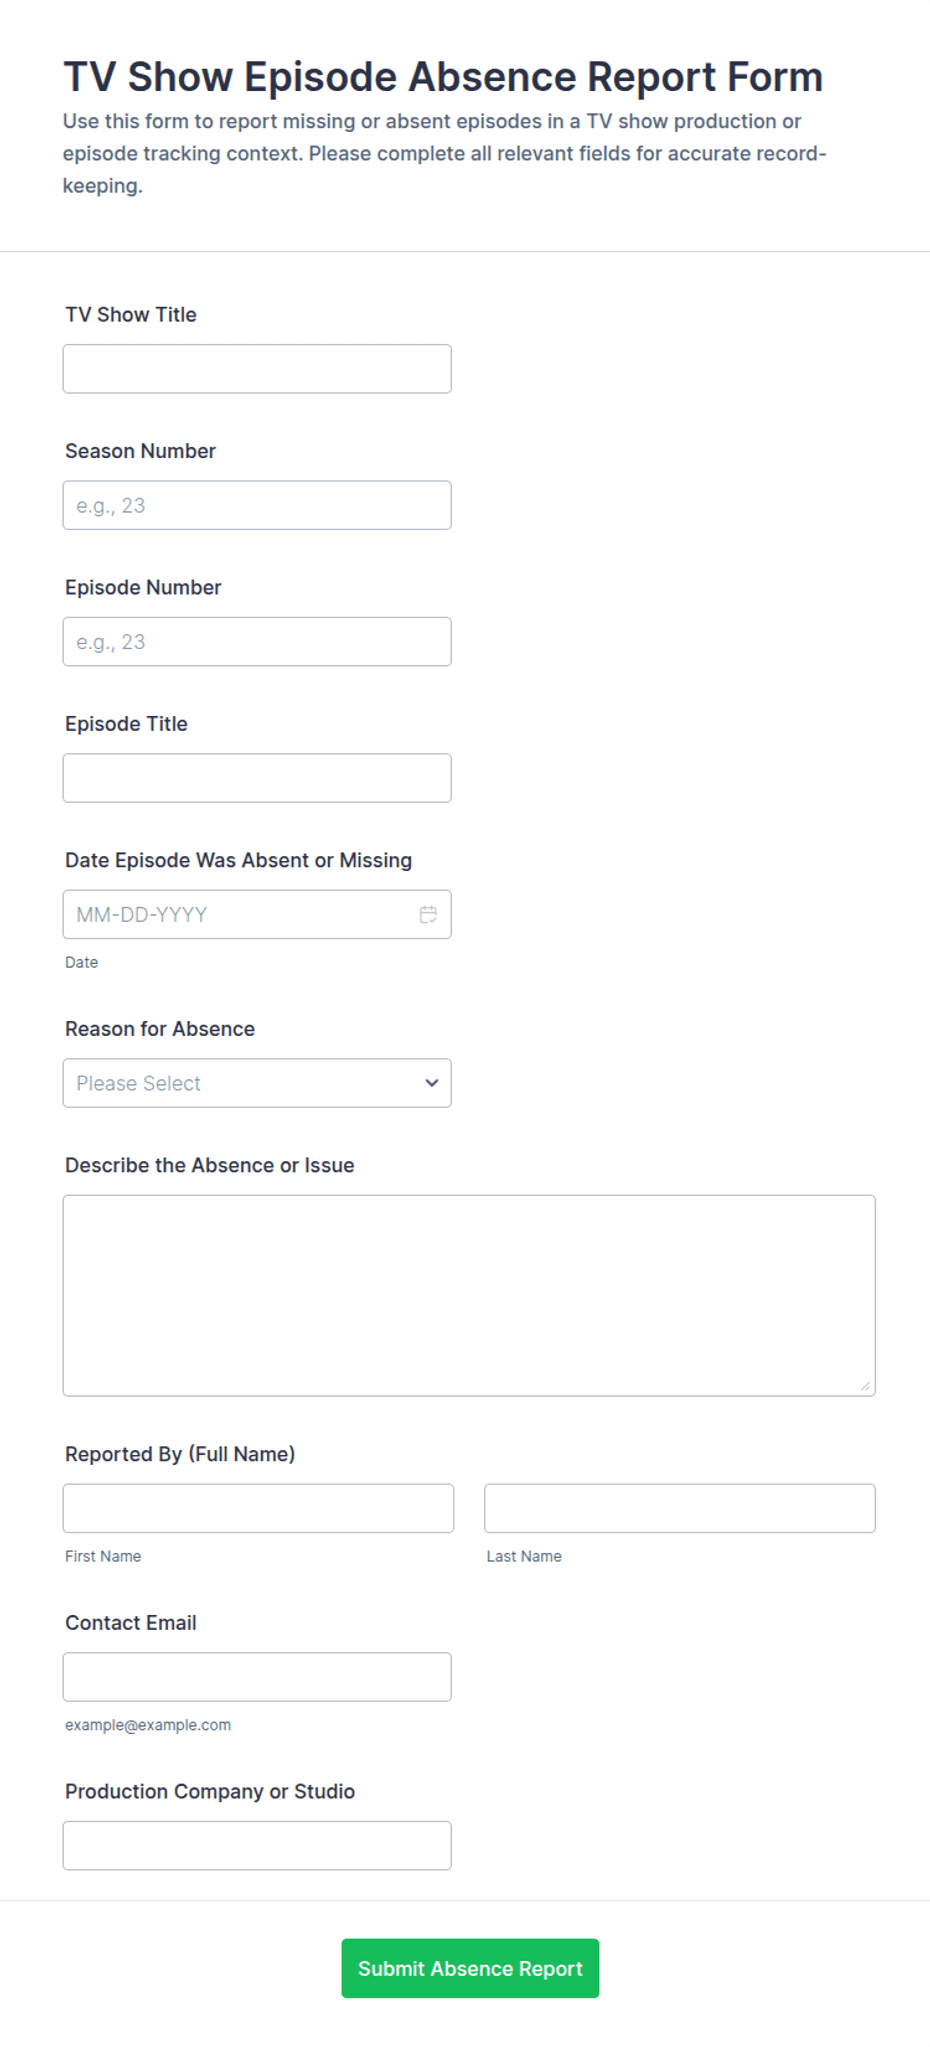Viewport: 930px width, 2047px height.
Task: Click the Reported By (Full Name) label
Action: 180,1454
